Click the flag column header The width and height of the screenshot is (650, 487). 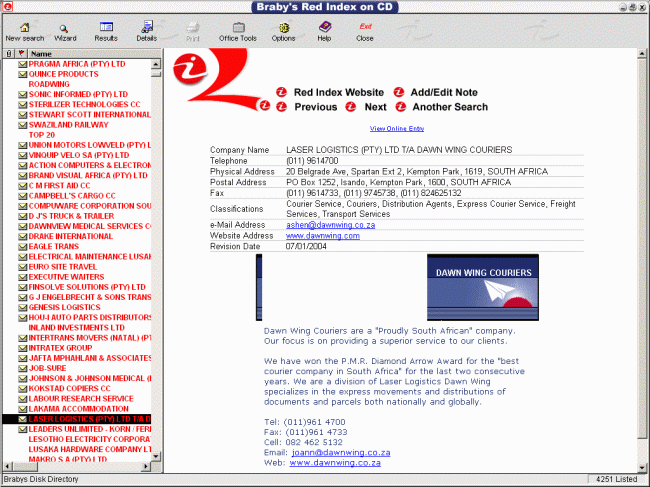pos(21,54)
